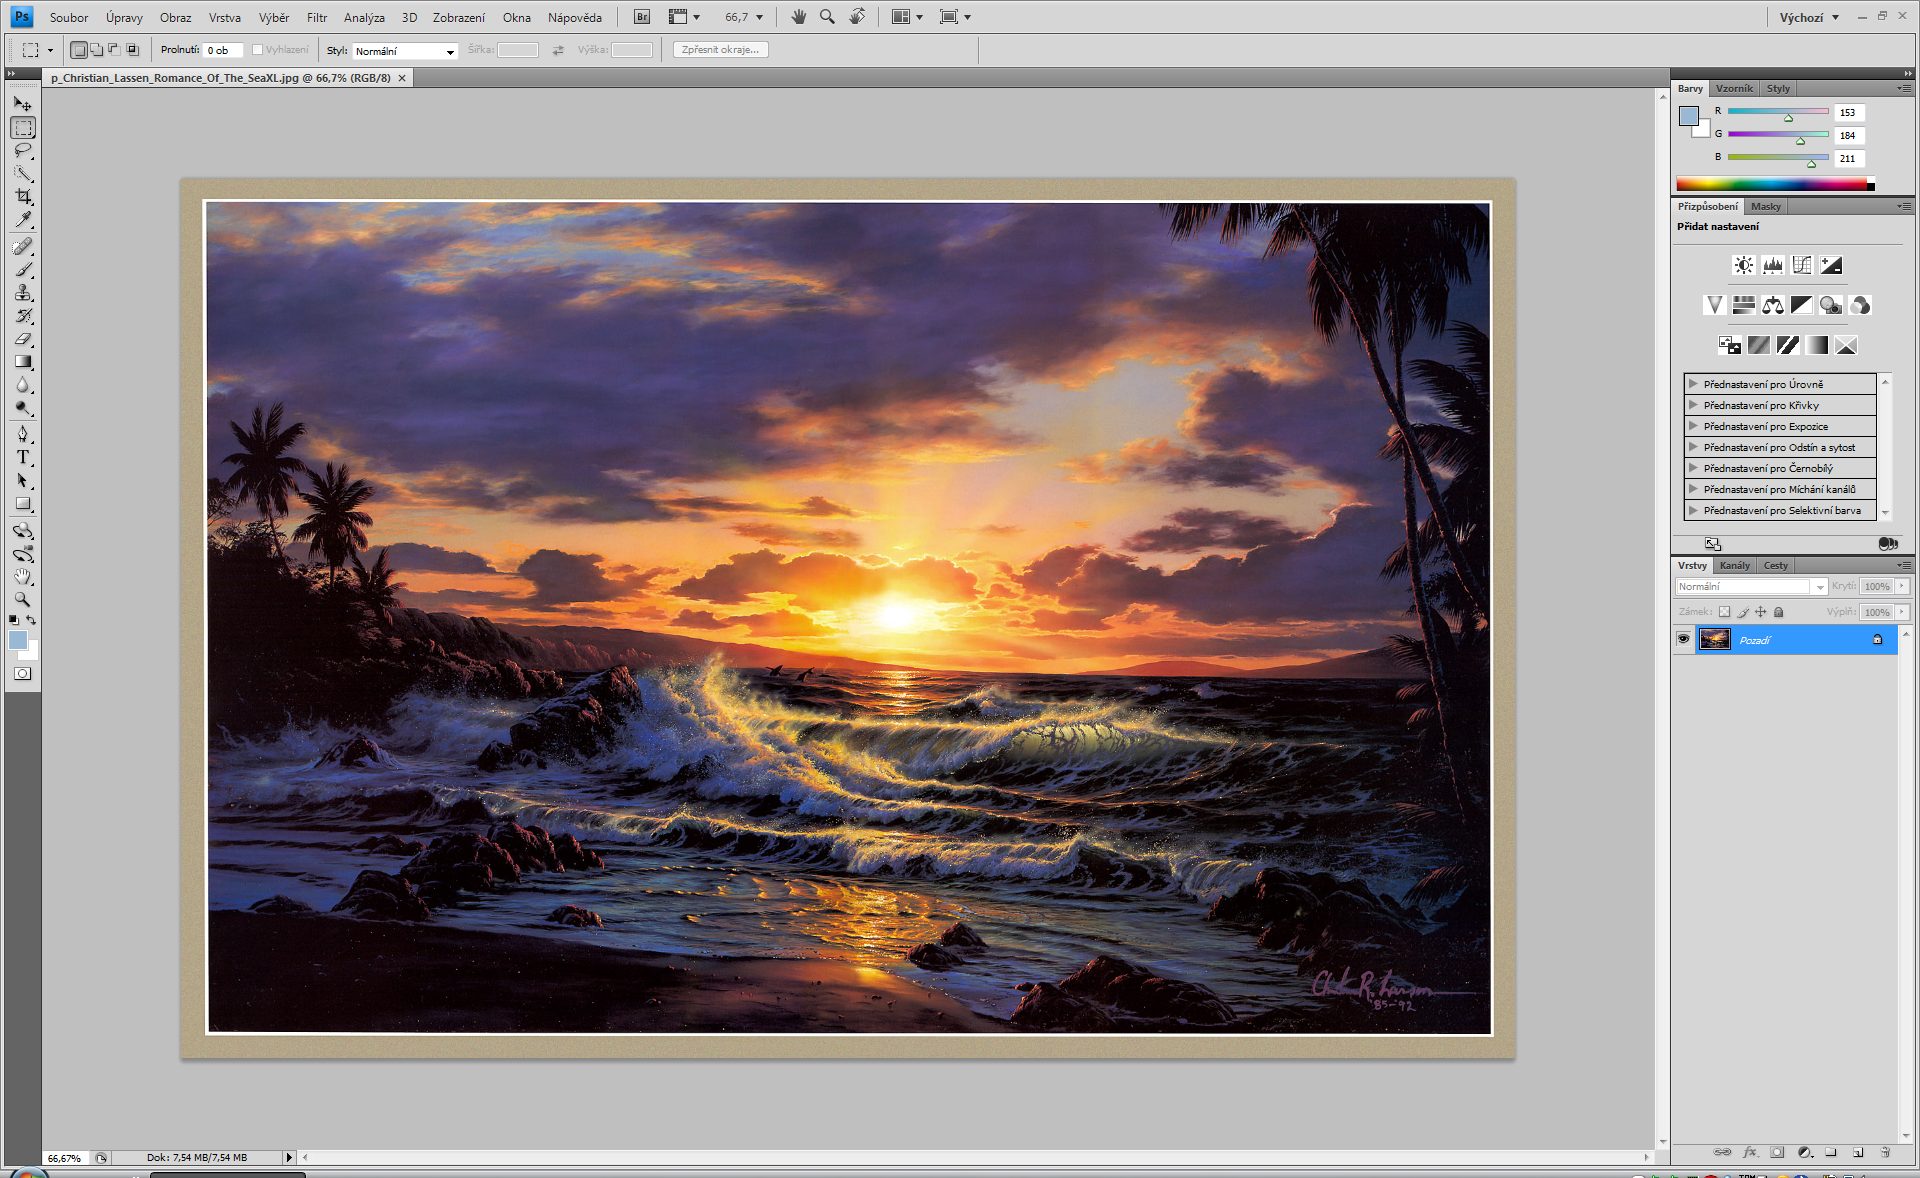The width and height of the screenshot is (1920, 1178).
Task: Add a Levels adjustment
Action: [1772, 265]
